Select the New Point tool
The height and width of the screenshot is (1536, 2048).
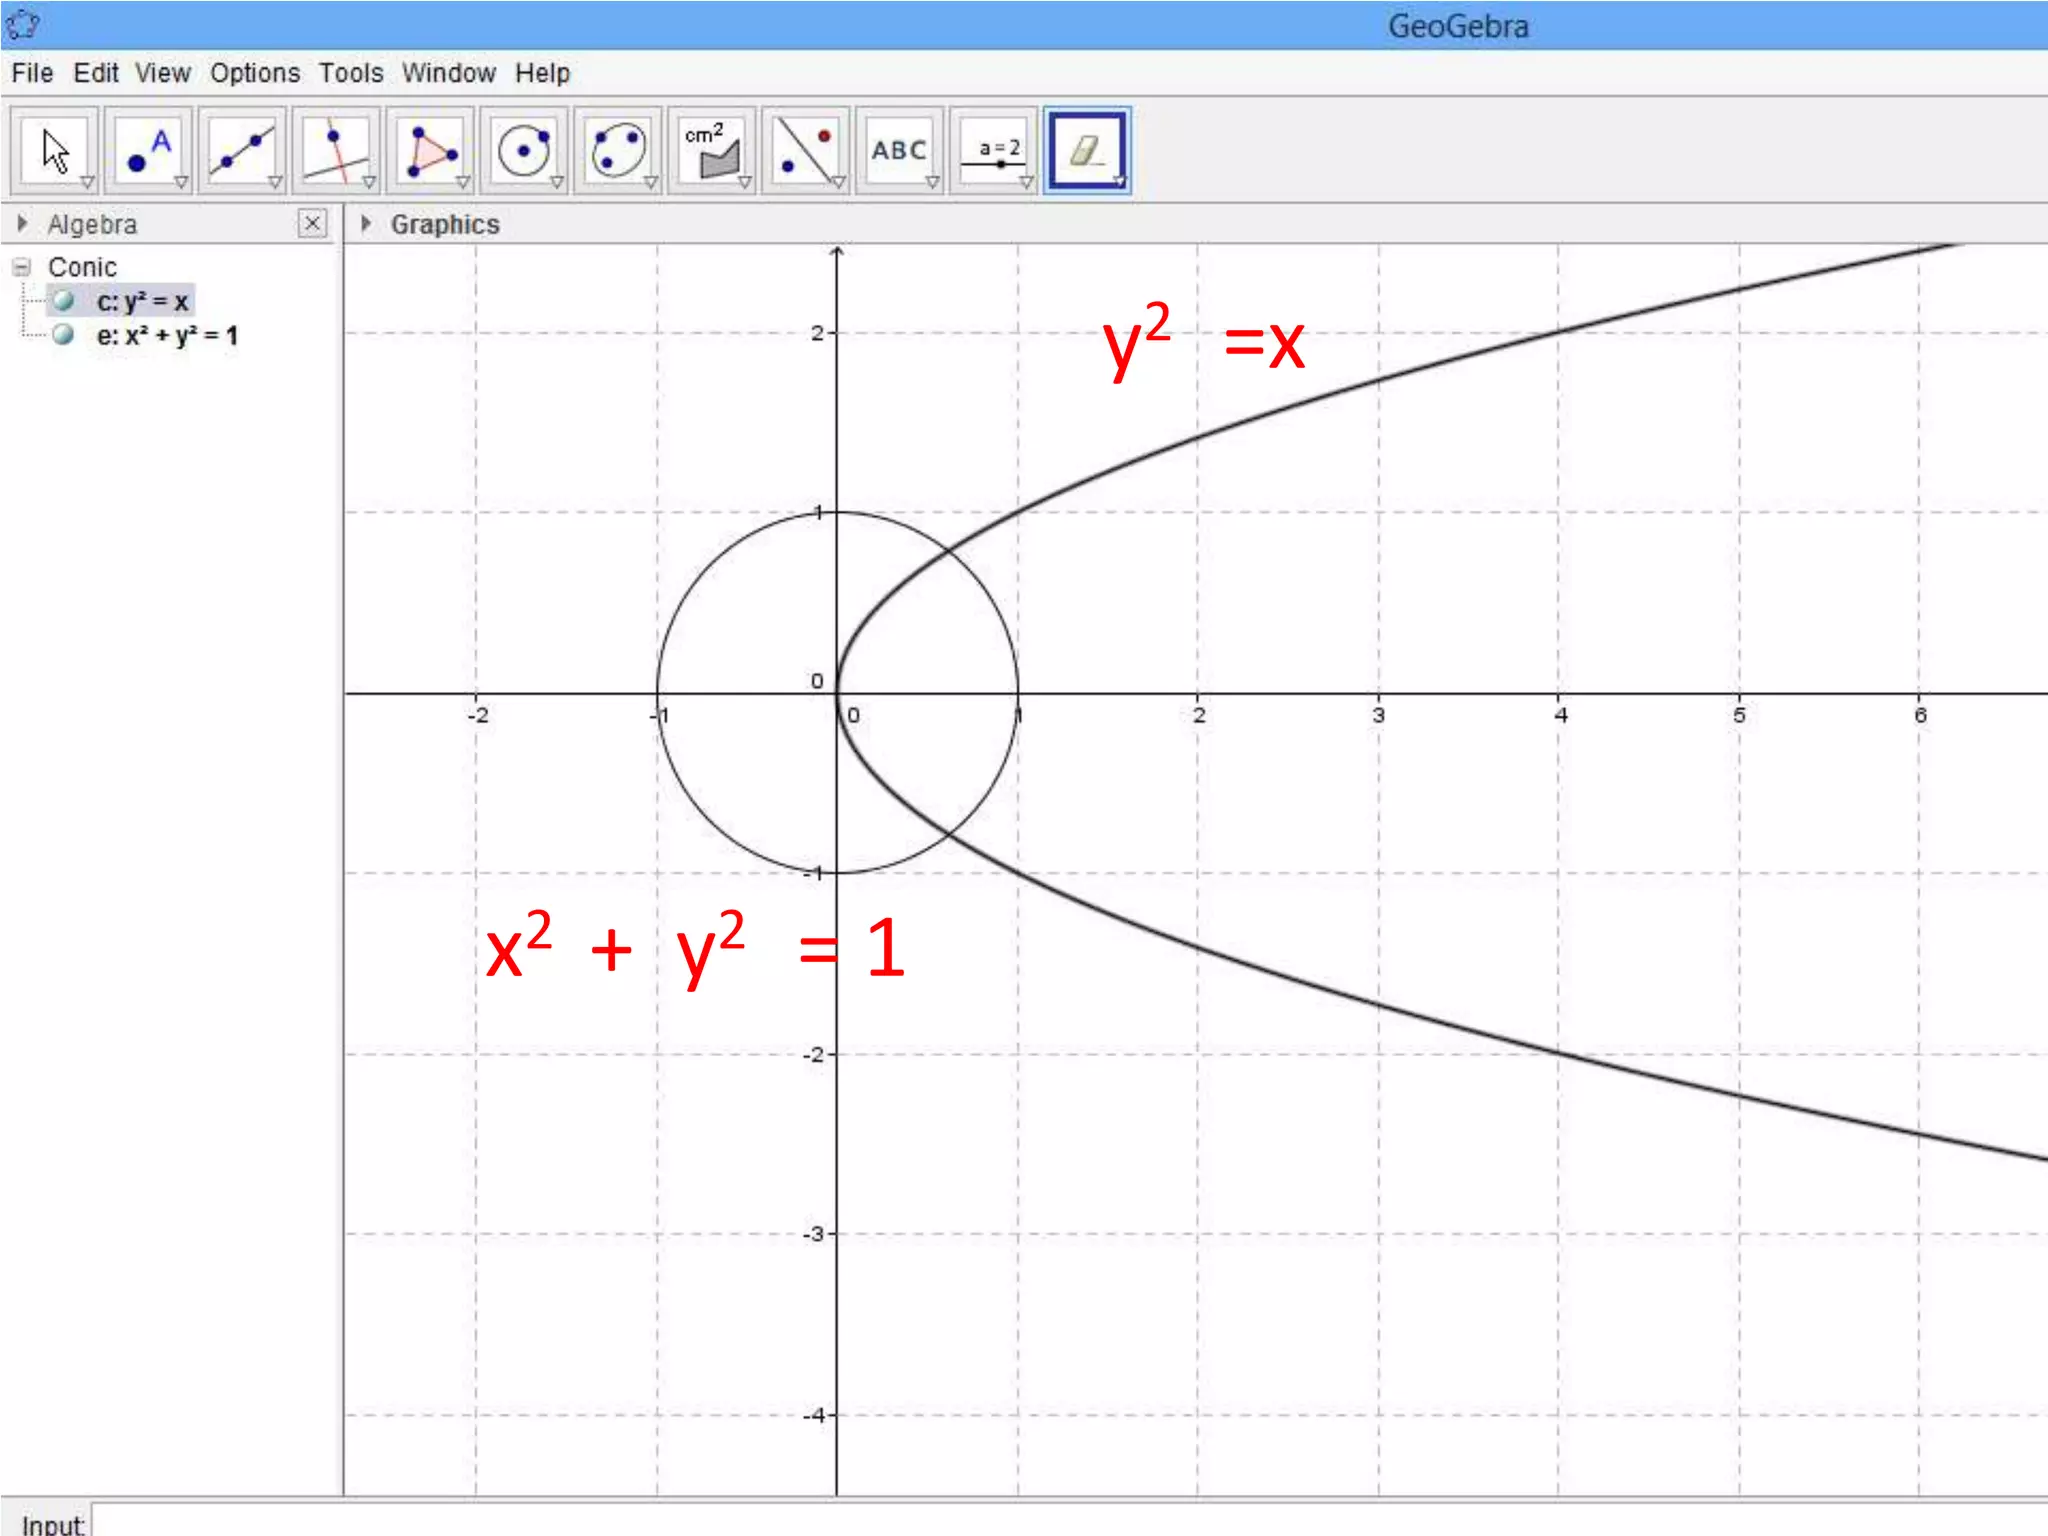148,150
